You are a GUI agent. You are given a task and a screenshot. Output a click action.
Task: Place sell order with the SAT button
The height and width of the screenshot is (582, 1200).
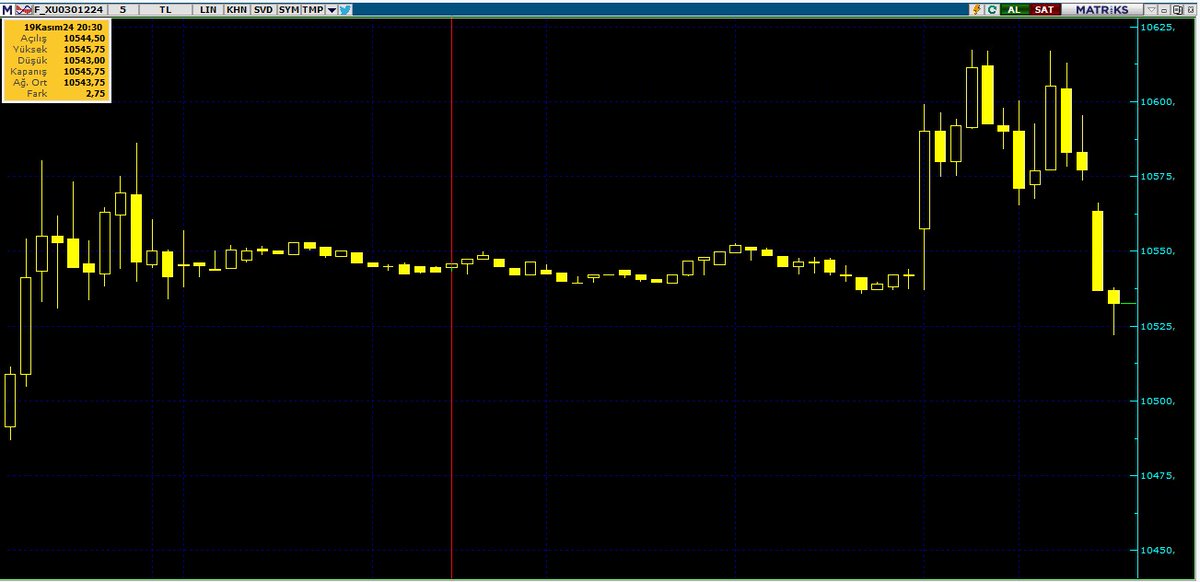click(x=1044, y=10)
